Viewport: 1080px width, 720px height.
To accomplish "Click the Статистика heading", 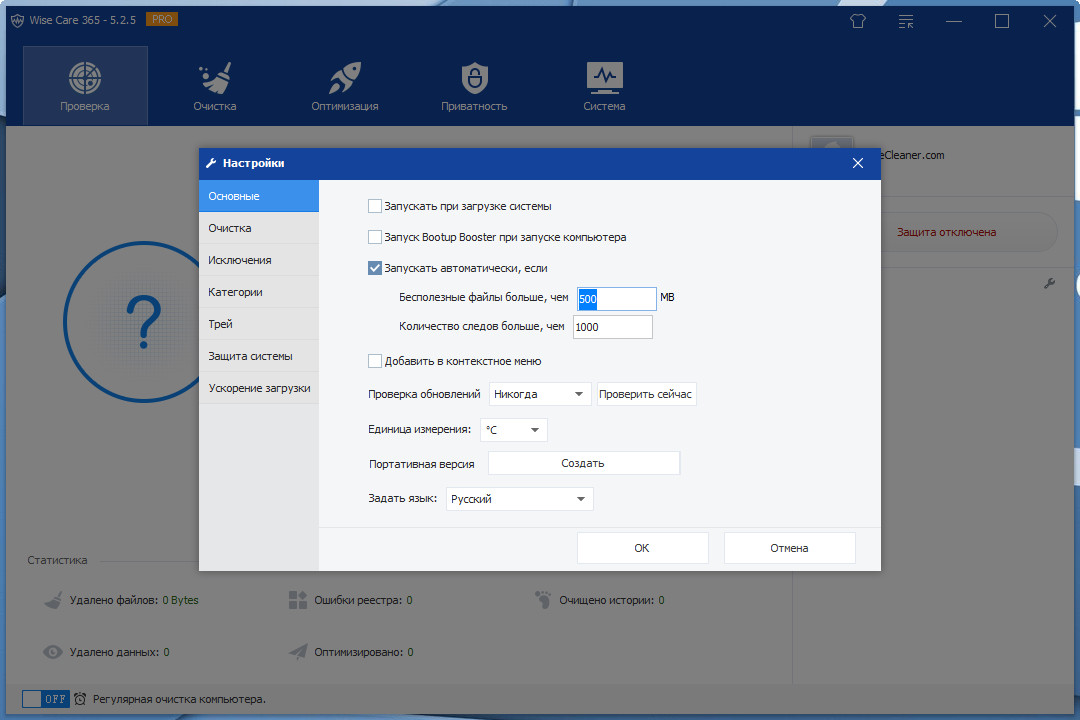I will (57, 560).
